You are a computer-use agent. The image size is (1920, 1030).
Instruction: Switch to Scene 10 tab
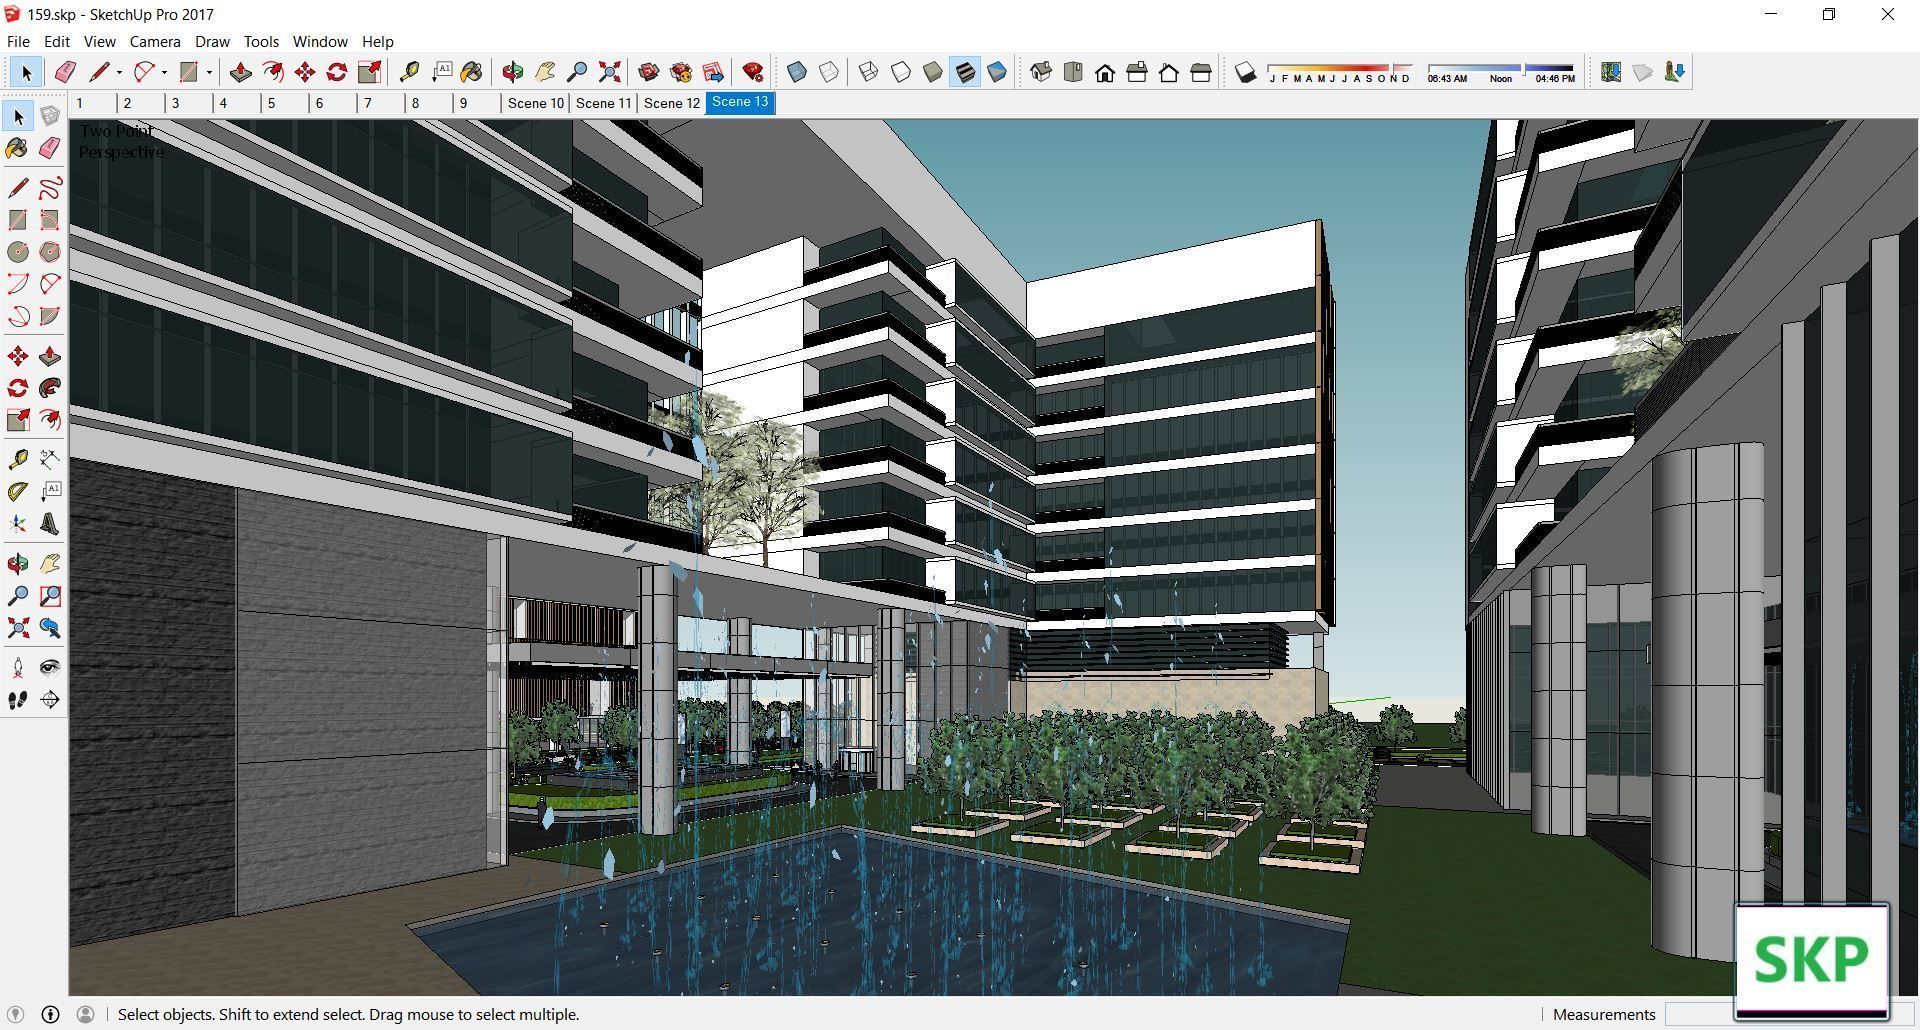pos(536,103)
